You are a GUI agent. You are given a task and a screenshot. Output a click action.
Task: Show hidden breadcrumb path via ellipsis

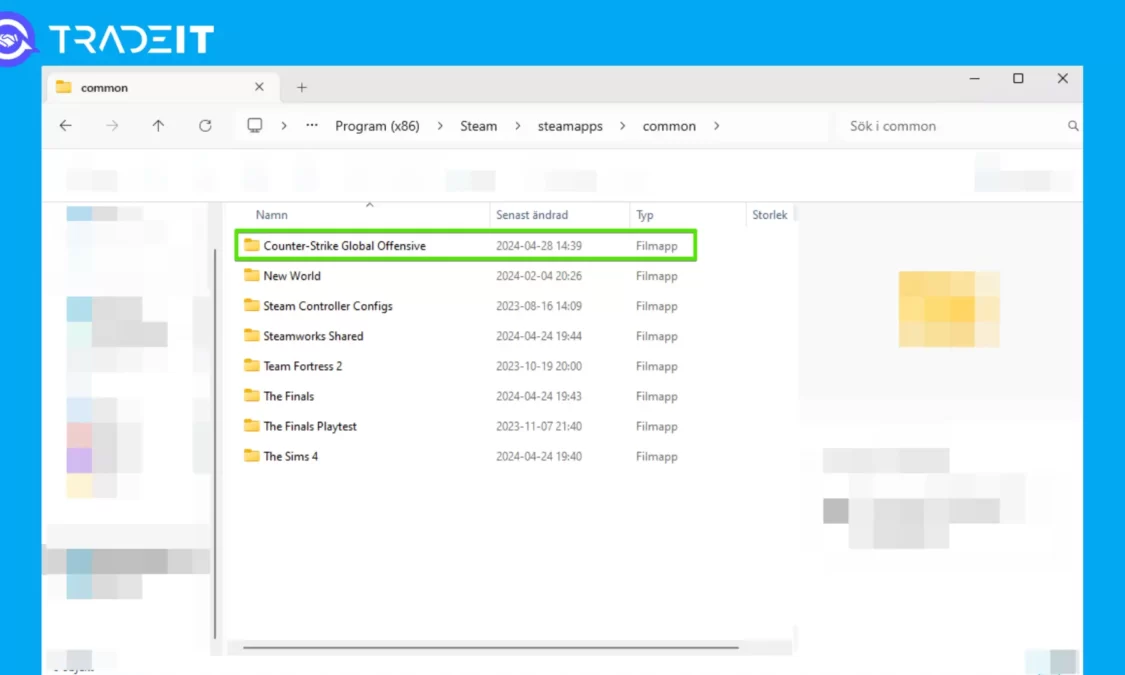point(311,126)
